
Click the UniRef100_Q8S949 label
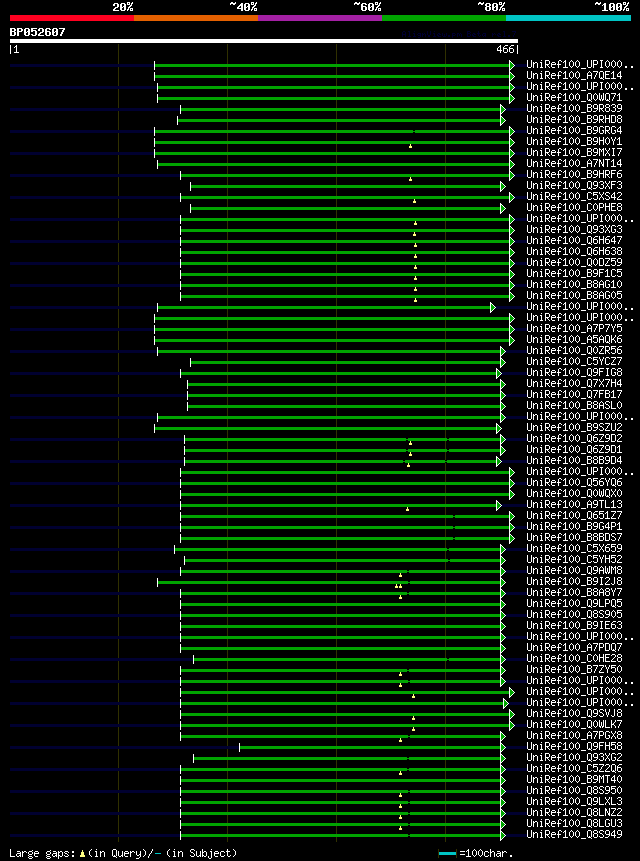click(x=574, y=834)
